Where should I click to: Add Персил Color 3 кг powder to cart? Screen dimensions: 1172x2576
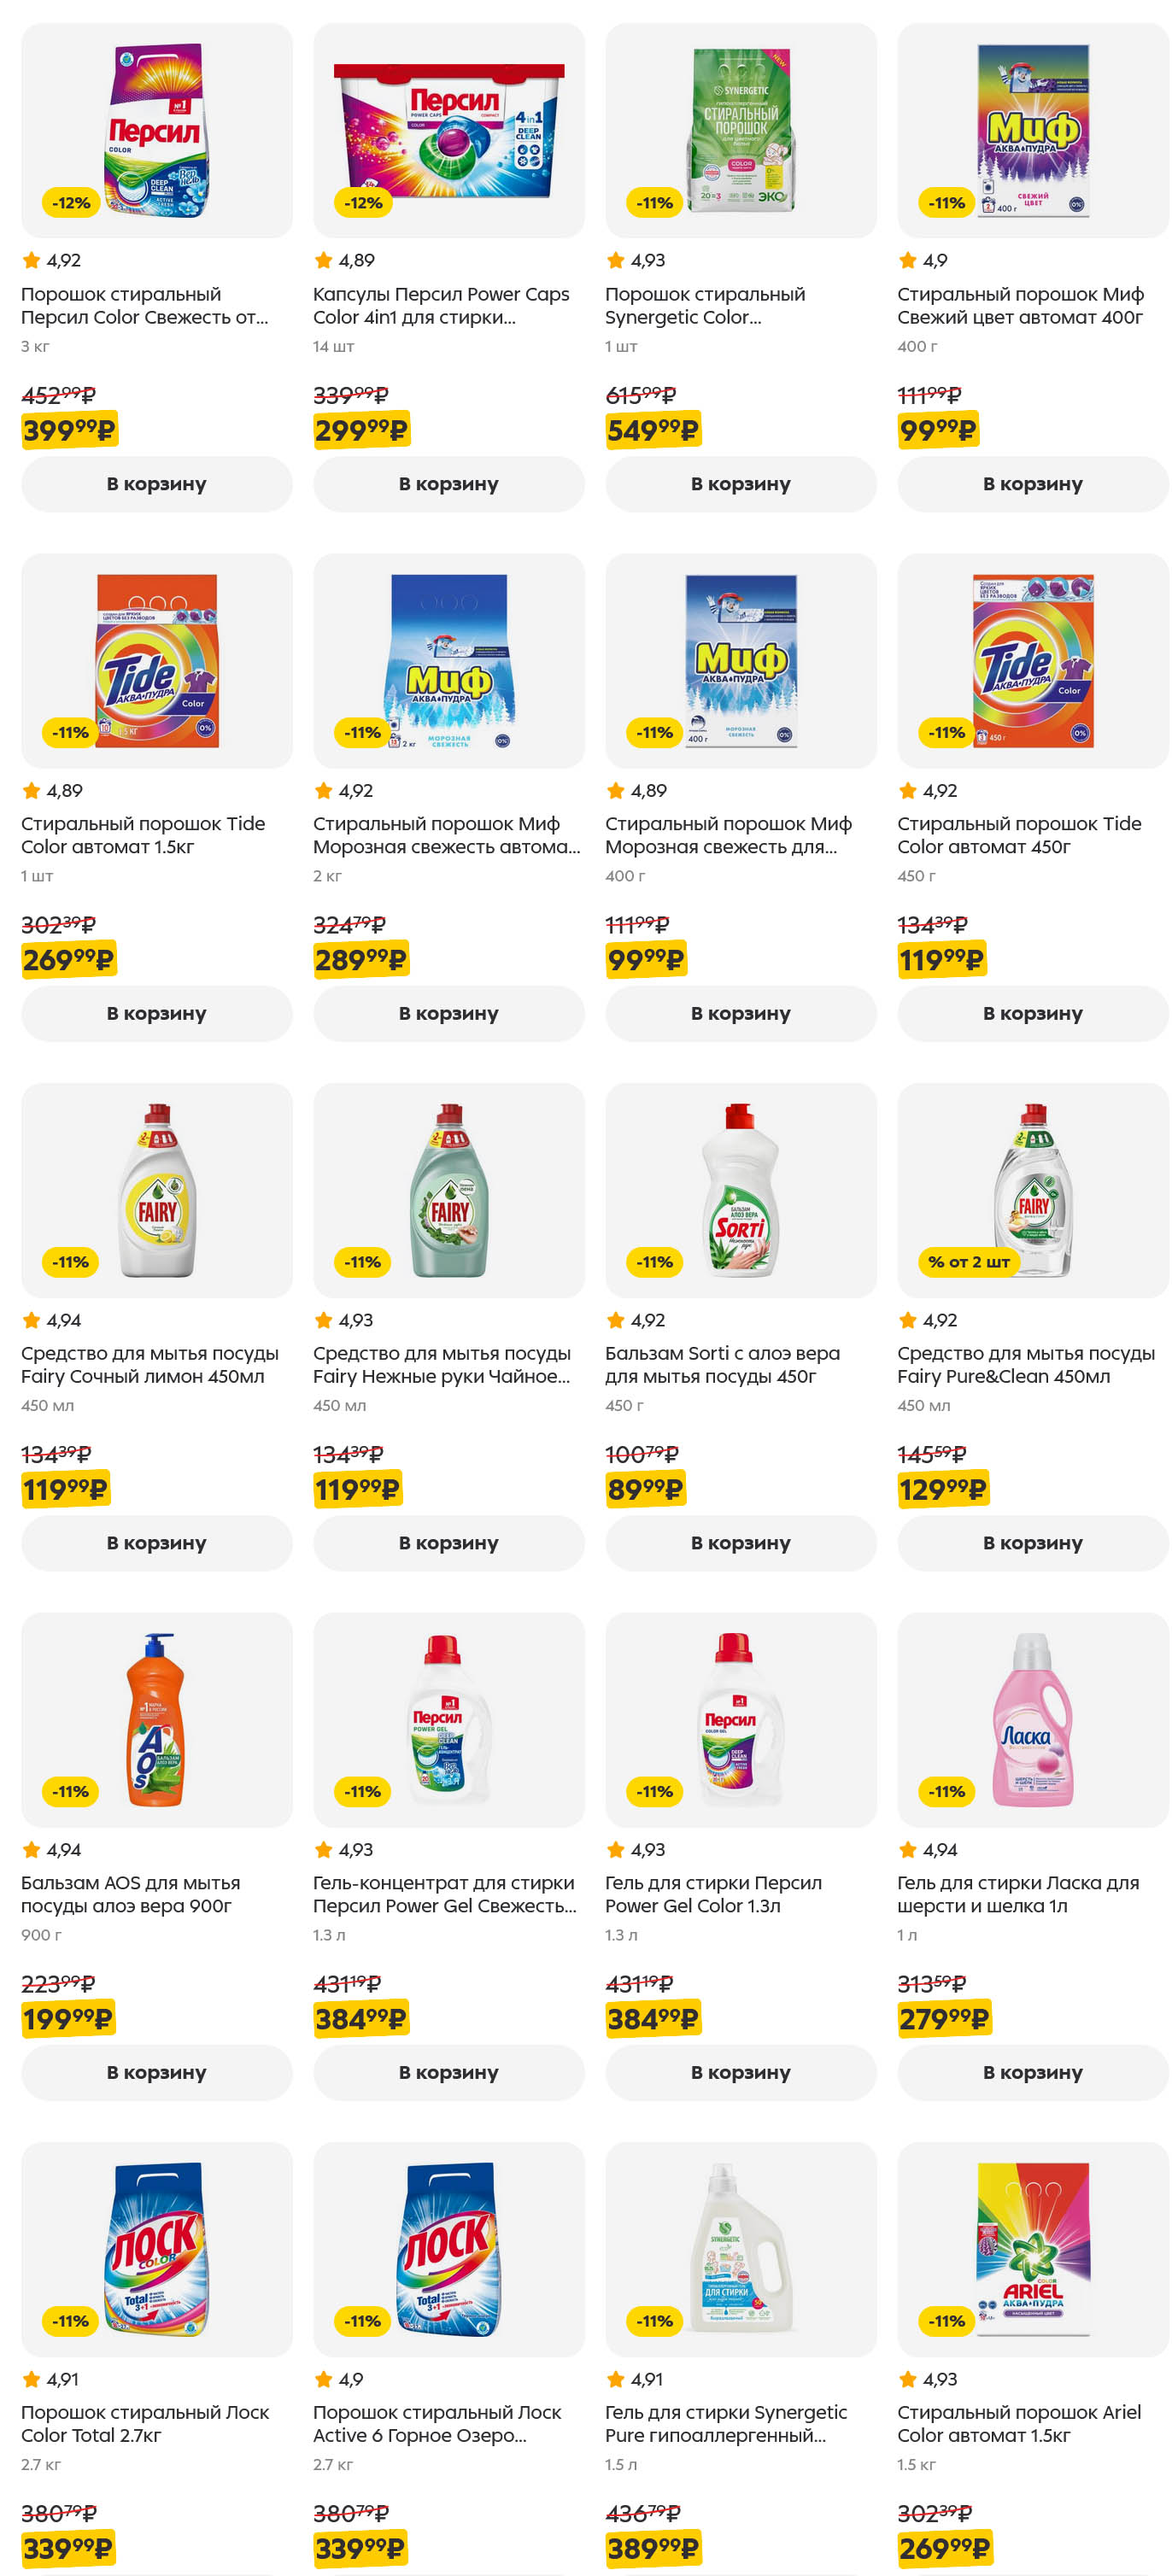(x=156, y=484)
